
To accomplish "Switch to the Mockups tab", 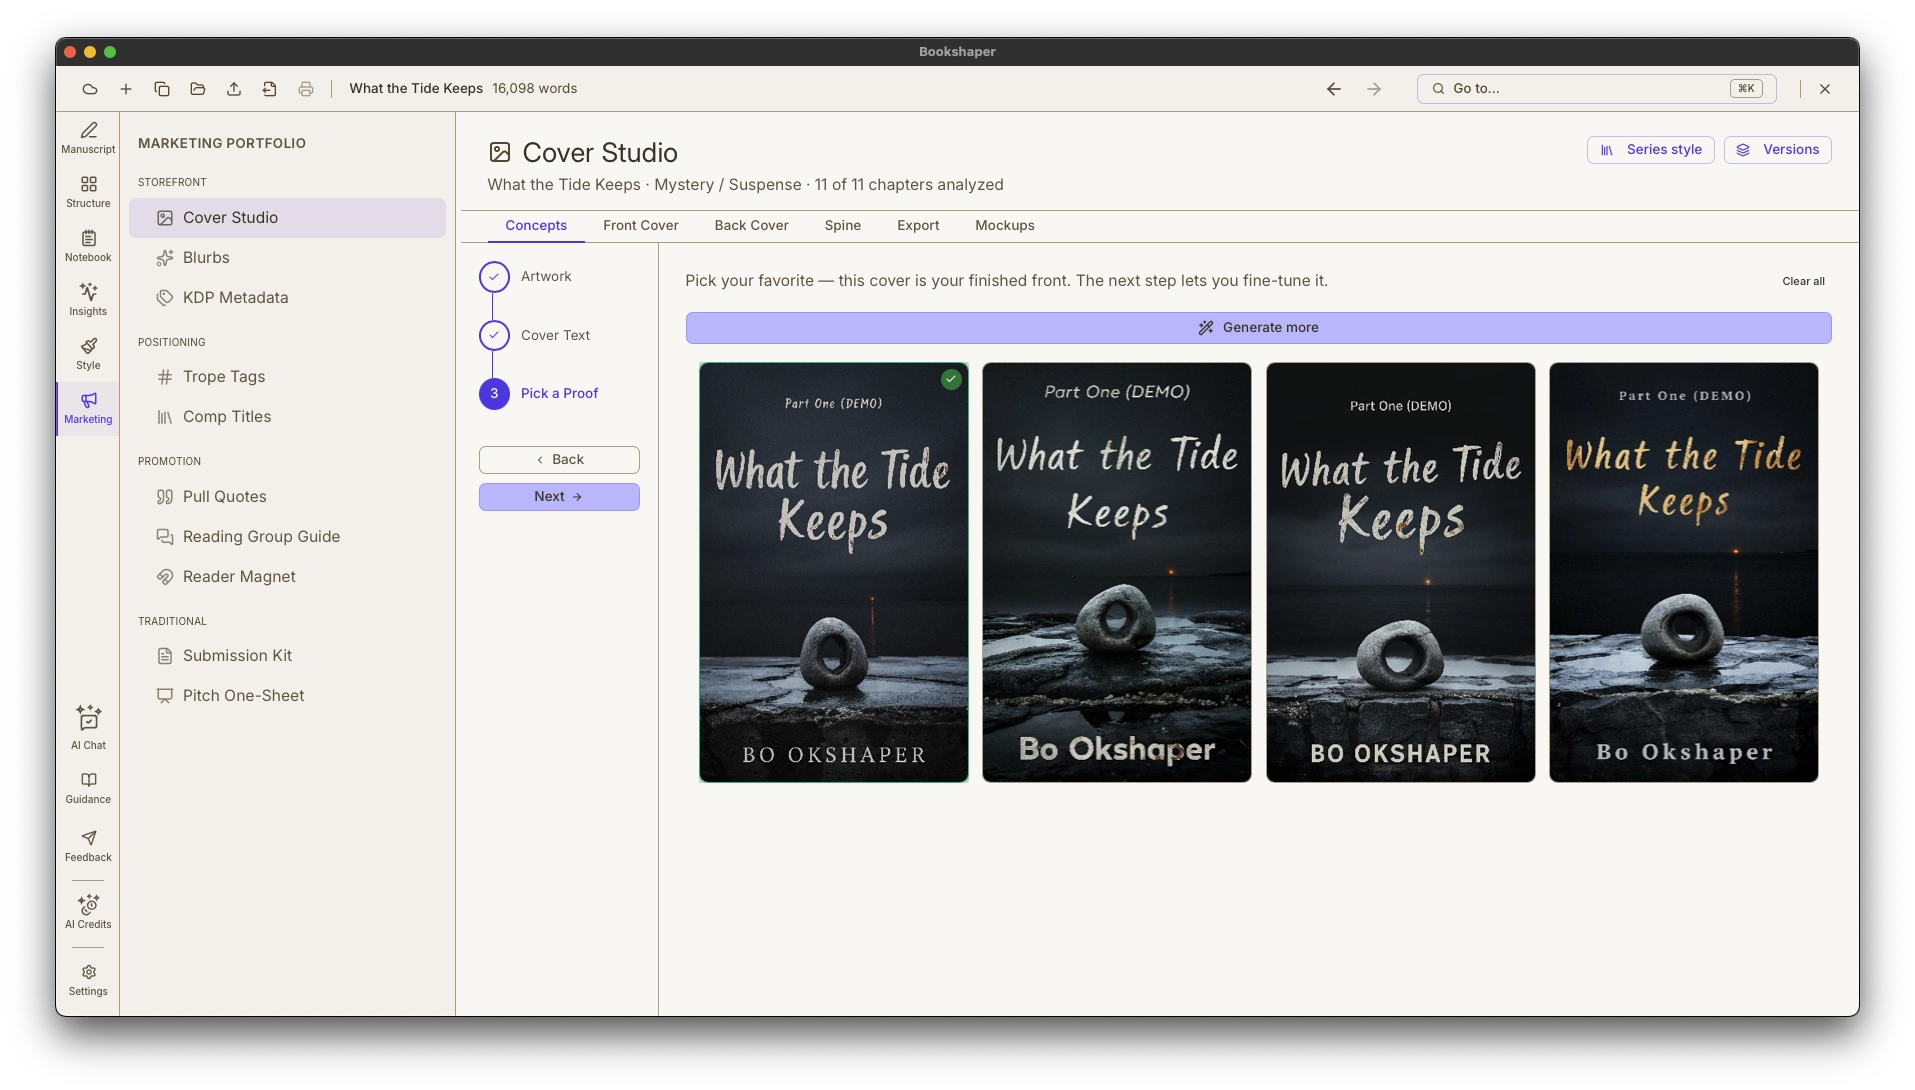I will tap(1005, 226).
